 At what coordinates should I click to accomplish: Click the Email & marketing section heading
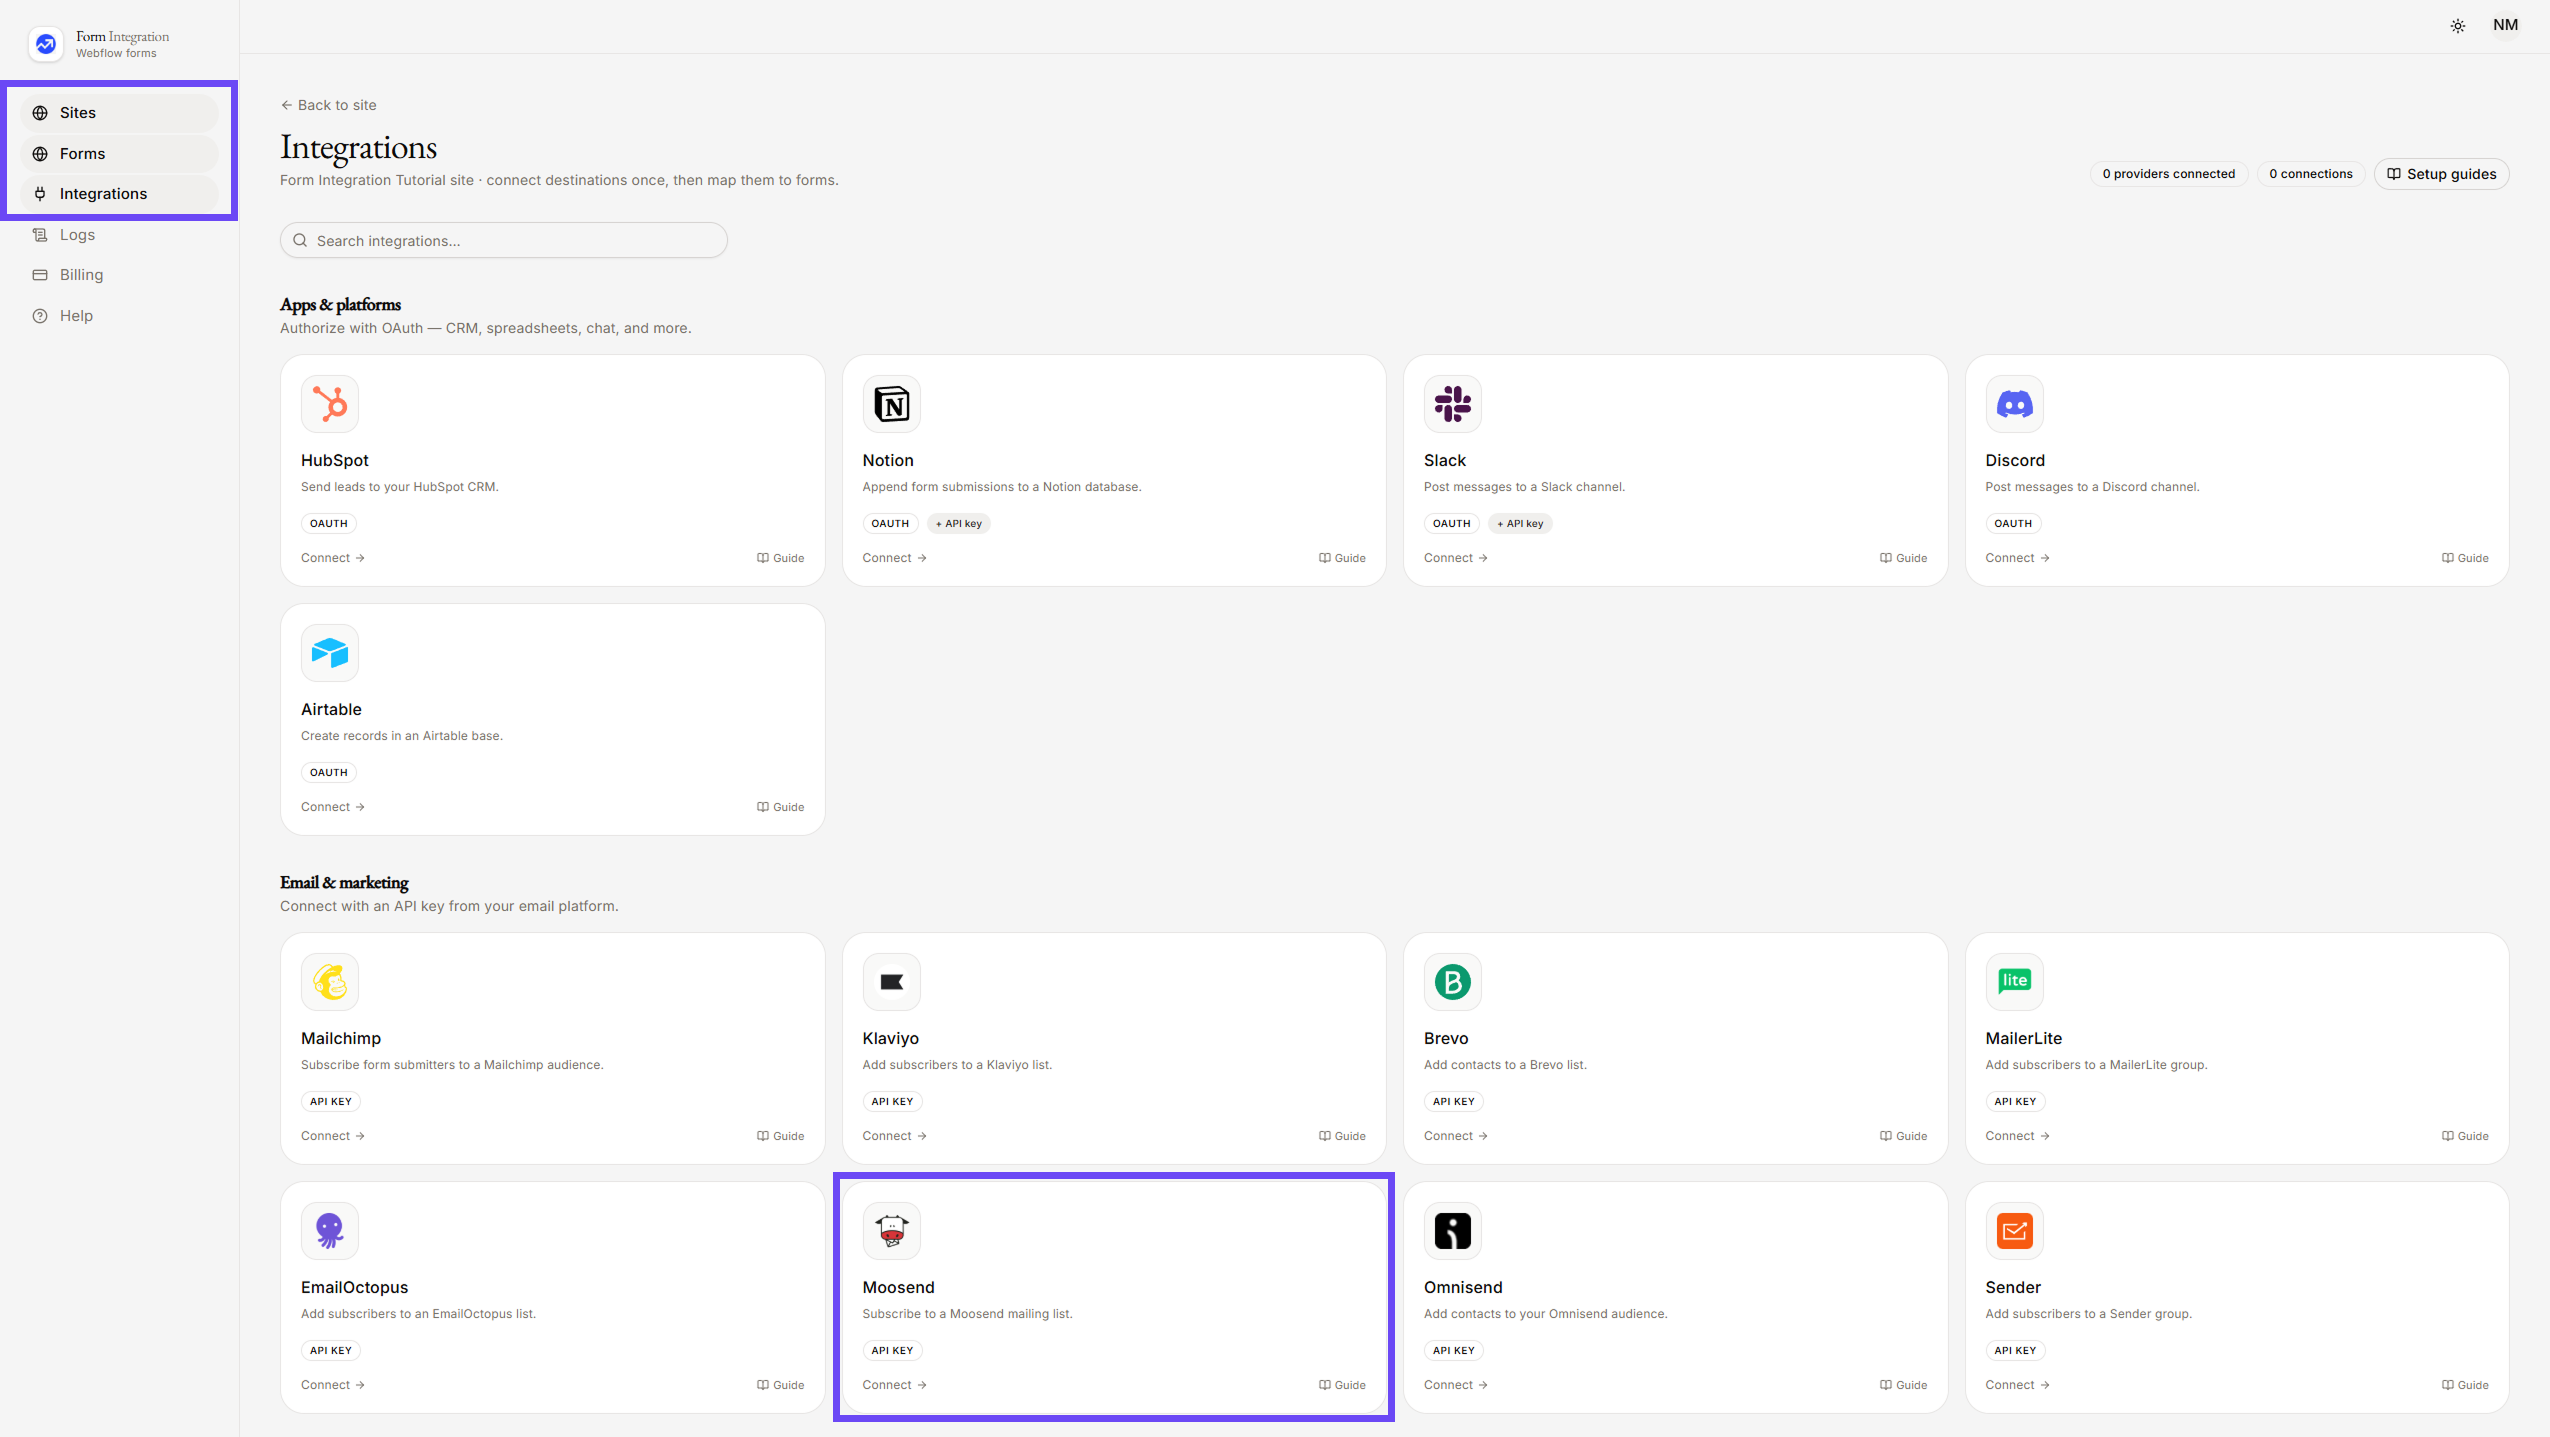pyautogui.click(x=344, y=883)
